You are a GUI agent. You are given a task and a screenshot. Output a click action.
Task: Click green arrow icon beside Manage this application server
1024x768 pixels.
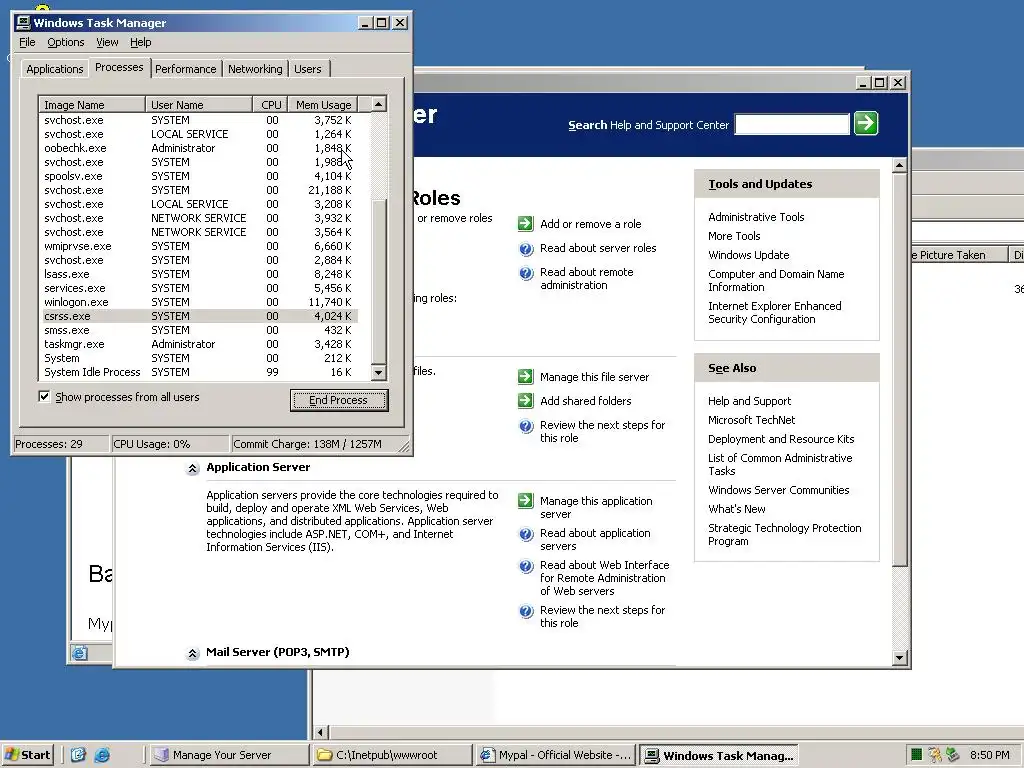point(526,501)
